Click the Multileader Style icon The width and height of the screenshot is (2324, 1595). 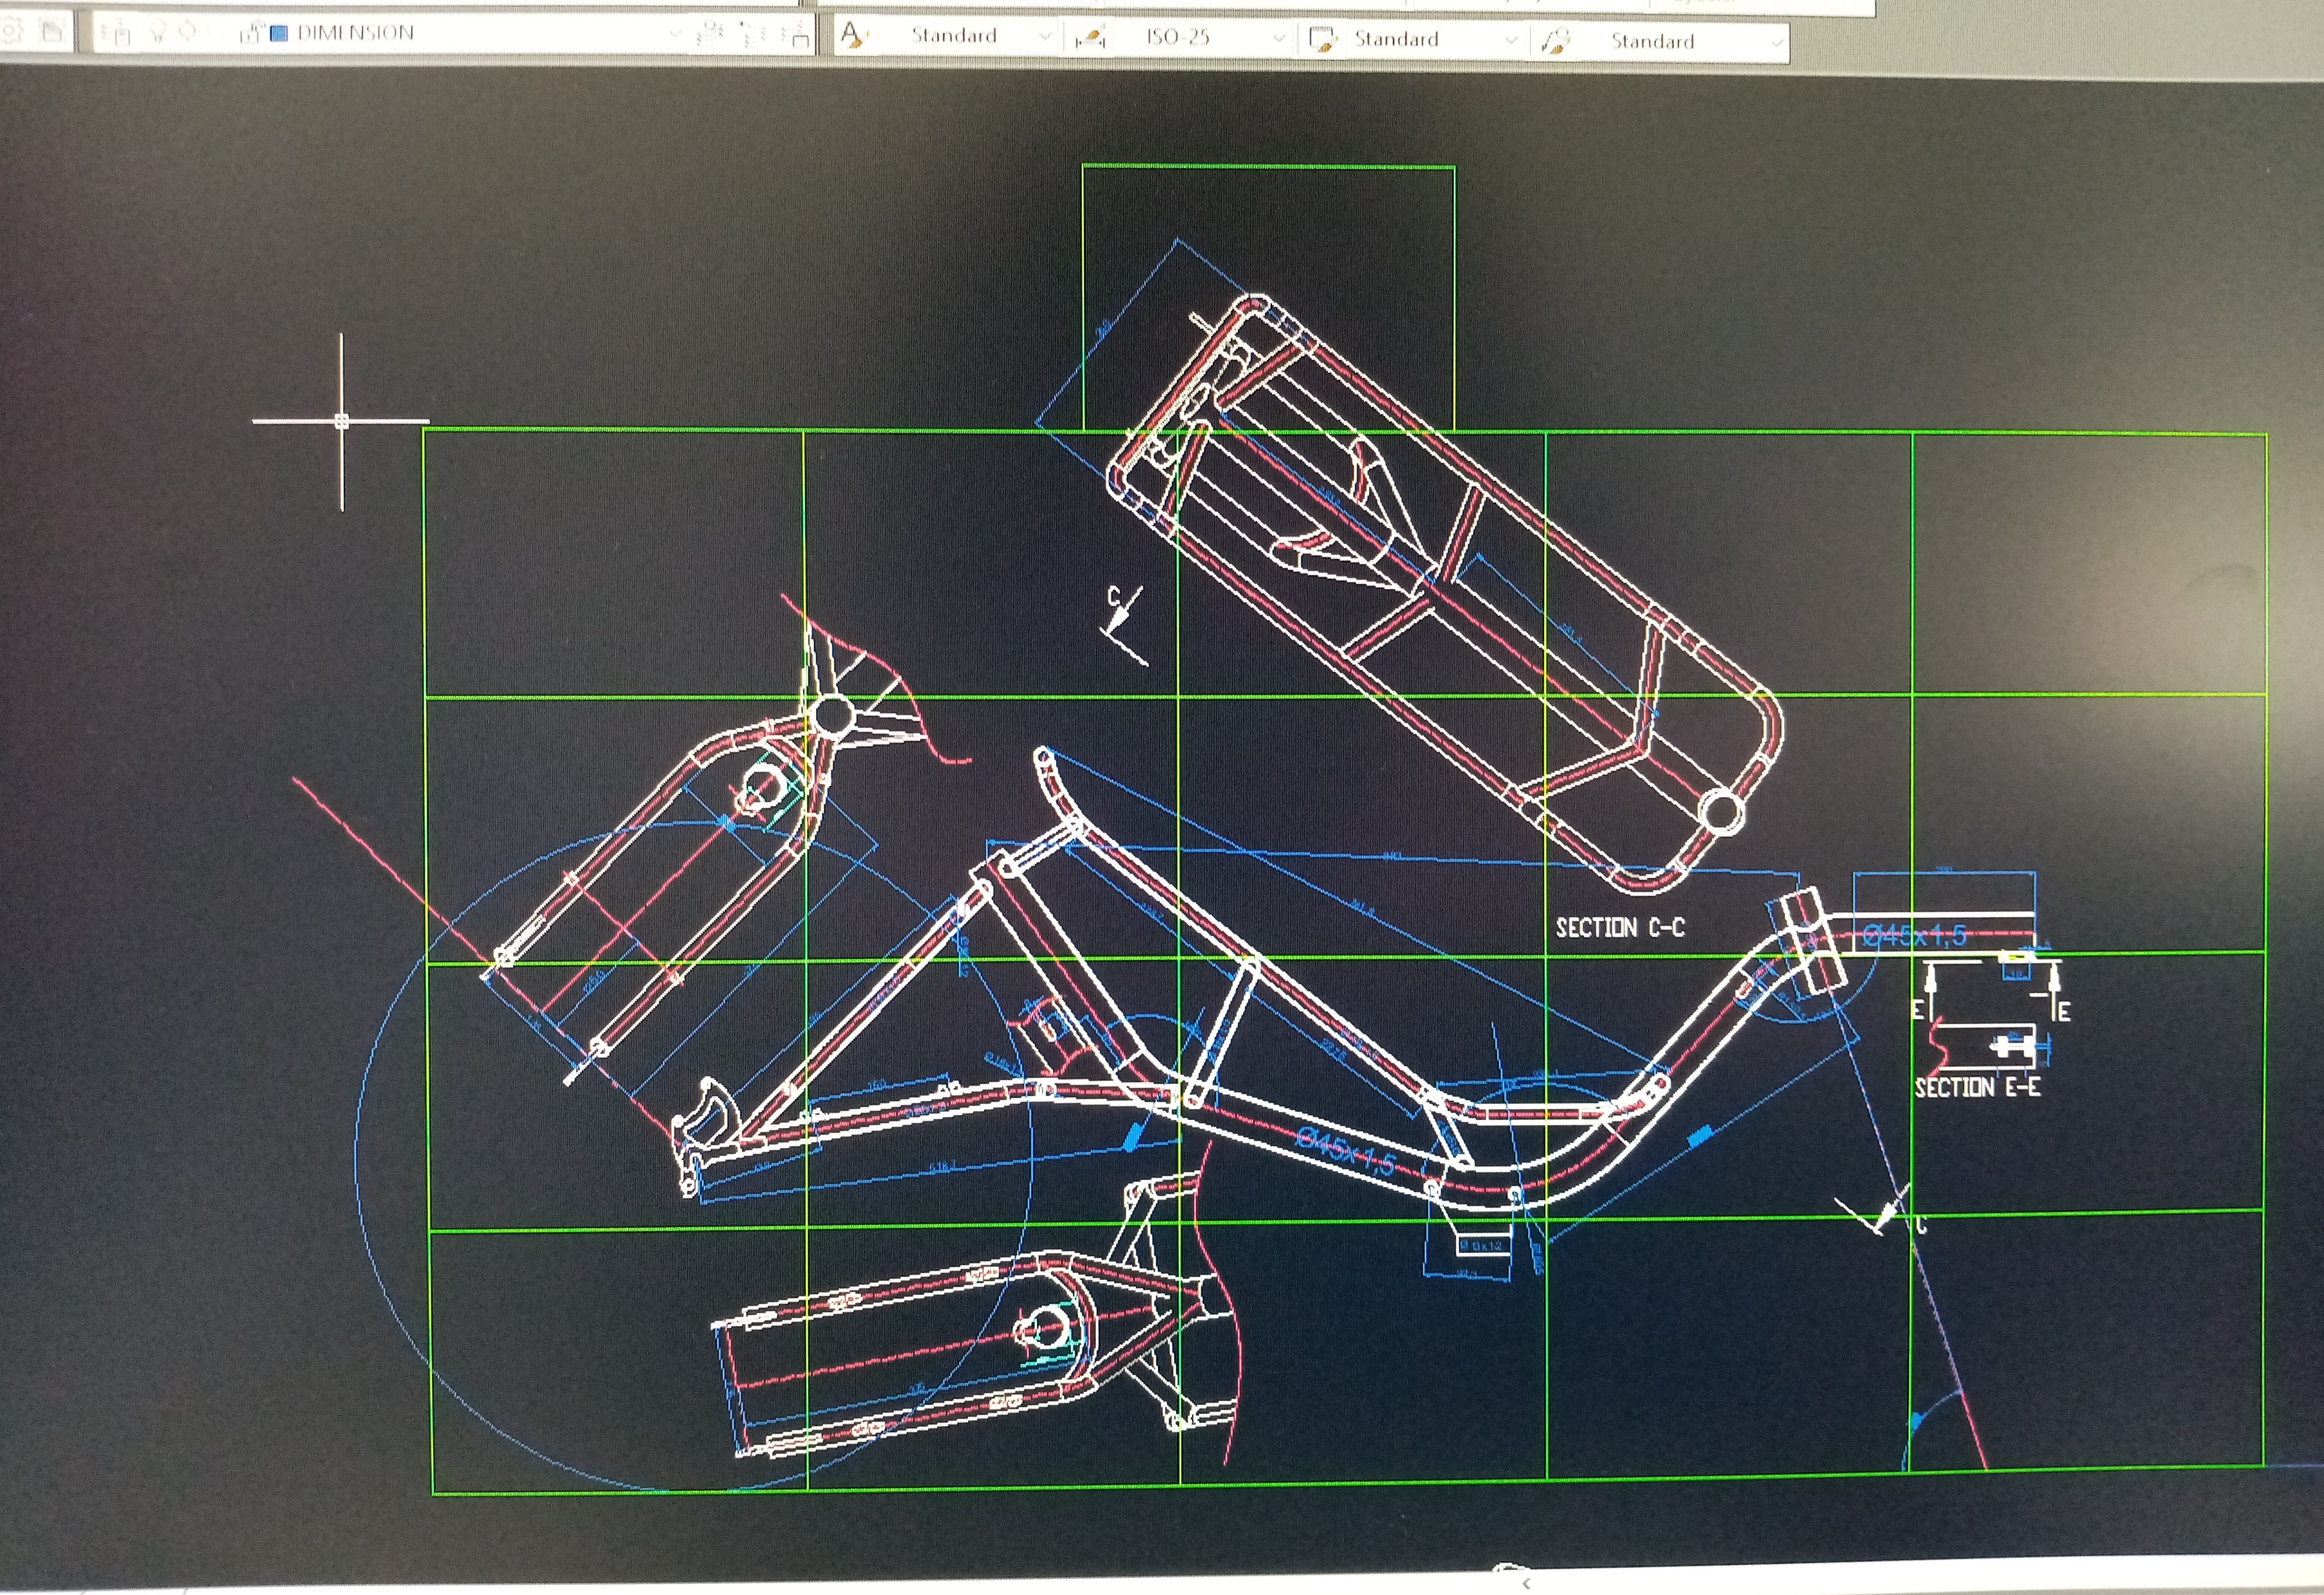click(1556, 41)
